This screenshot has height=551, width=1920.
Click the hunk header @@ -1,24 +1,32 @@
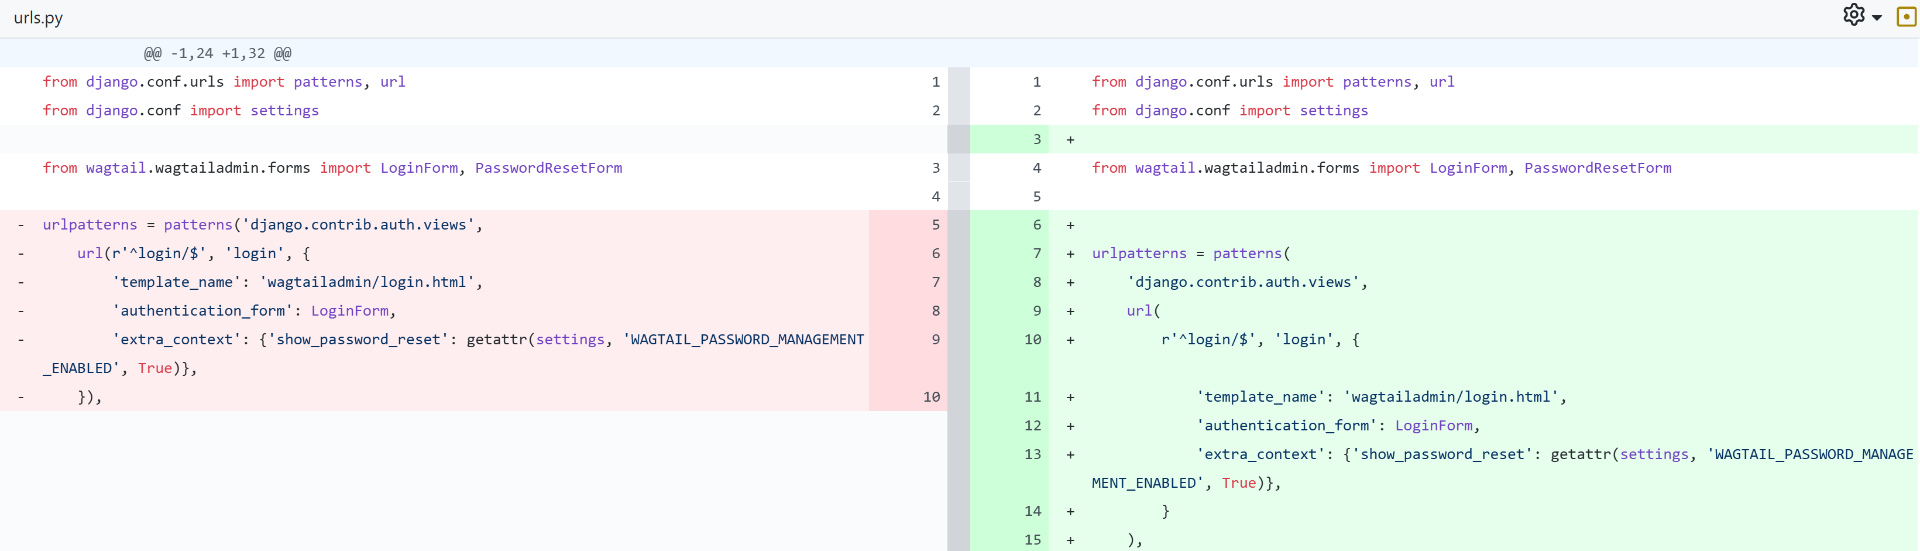pyautogui.click(x=217, y=53)
